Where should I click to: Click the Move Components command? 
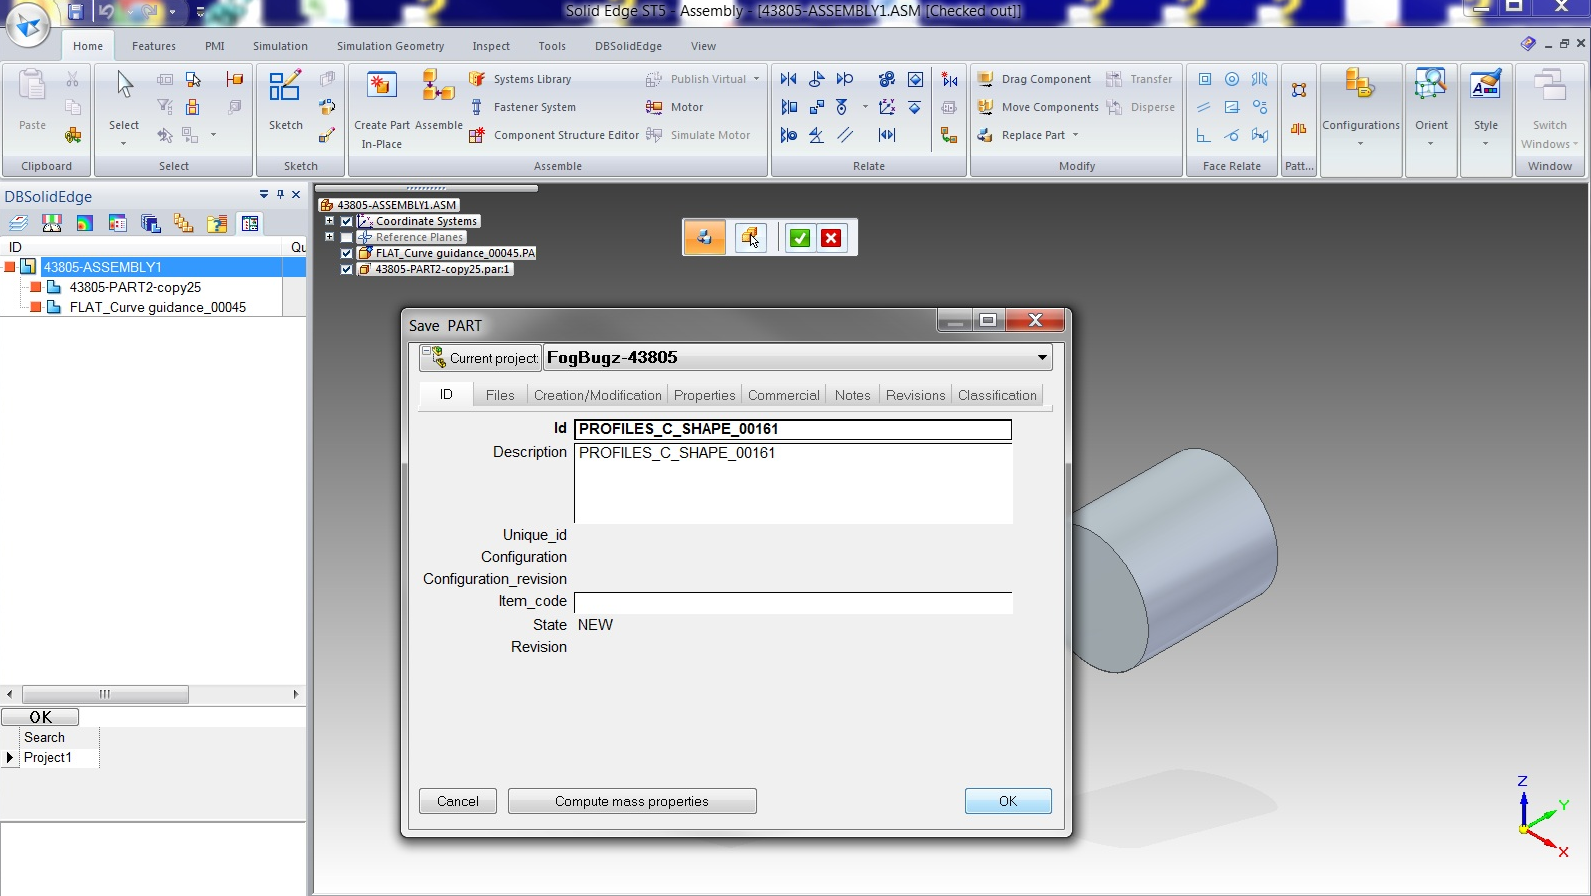click(1038, 107)
